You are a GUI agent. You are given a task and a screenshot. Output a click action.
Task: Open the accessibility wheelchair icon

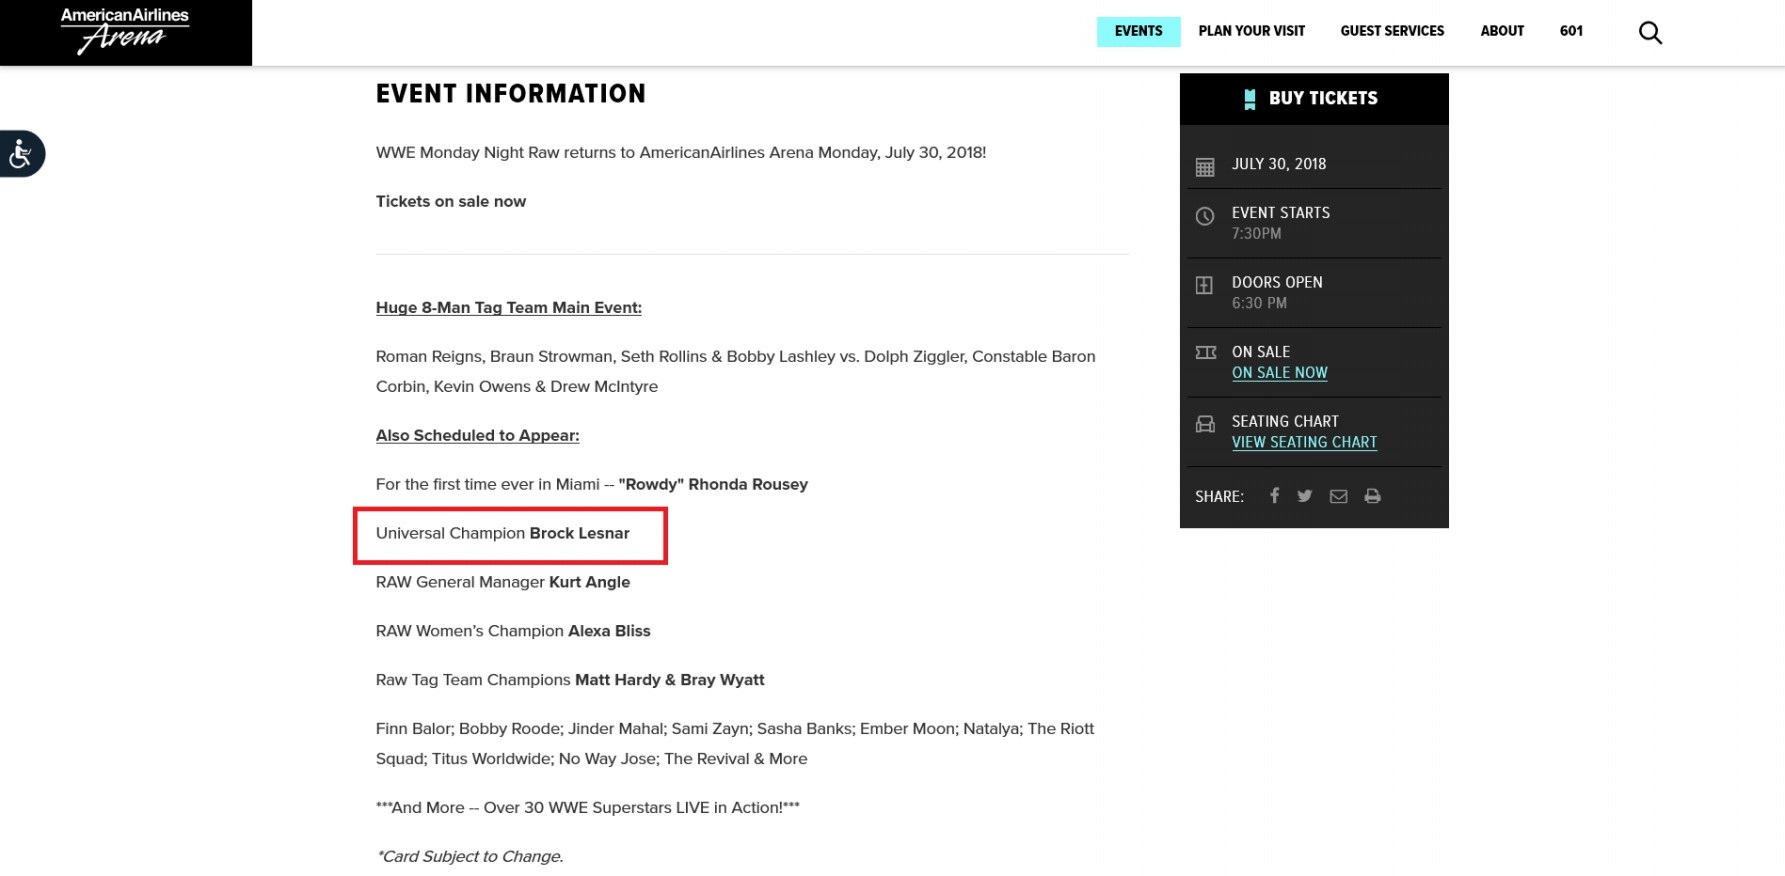tap(21, 154)
